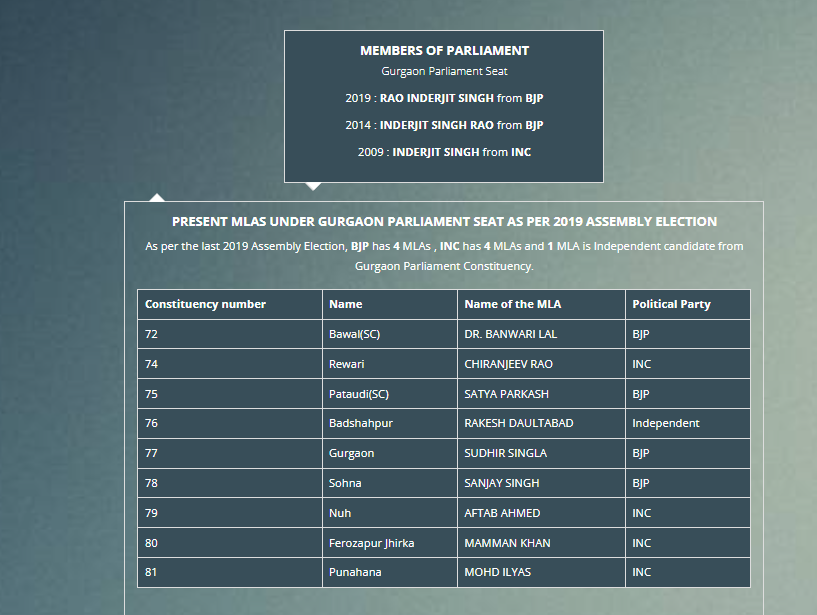The image size is (817, 615).
Task: Click the 2014 Inderjit Singh Rao entry
Action: tap(444, 125)
